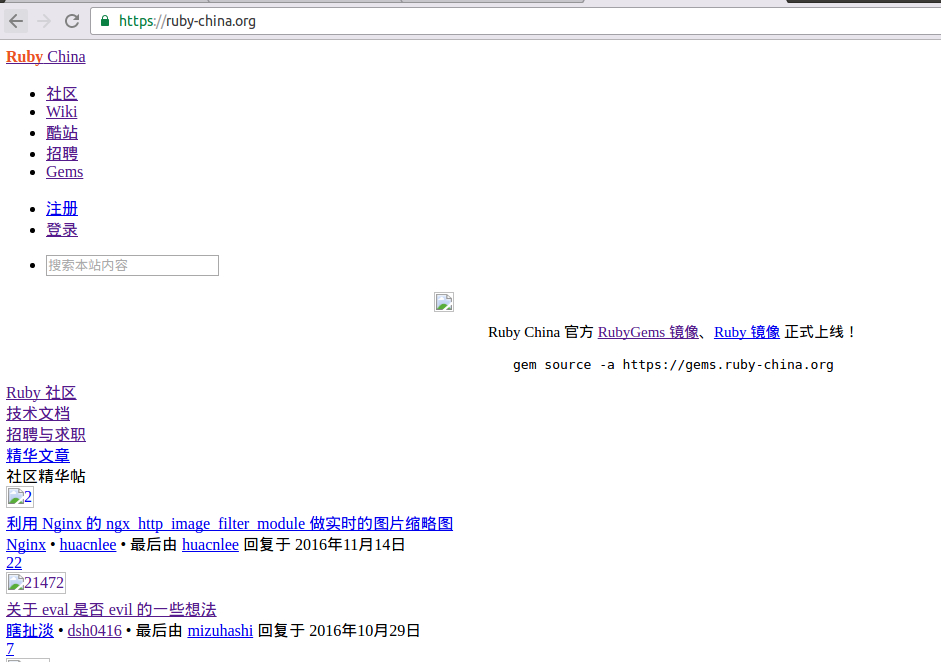Open the 技术文档 link
Image resolution: width=941 pixels, height=662 pixels.
[38, 414]
